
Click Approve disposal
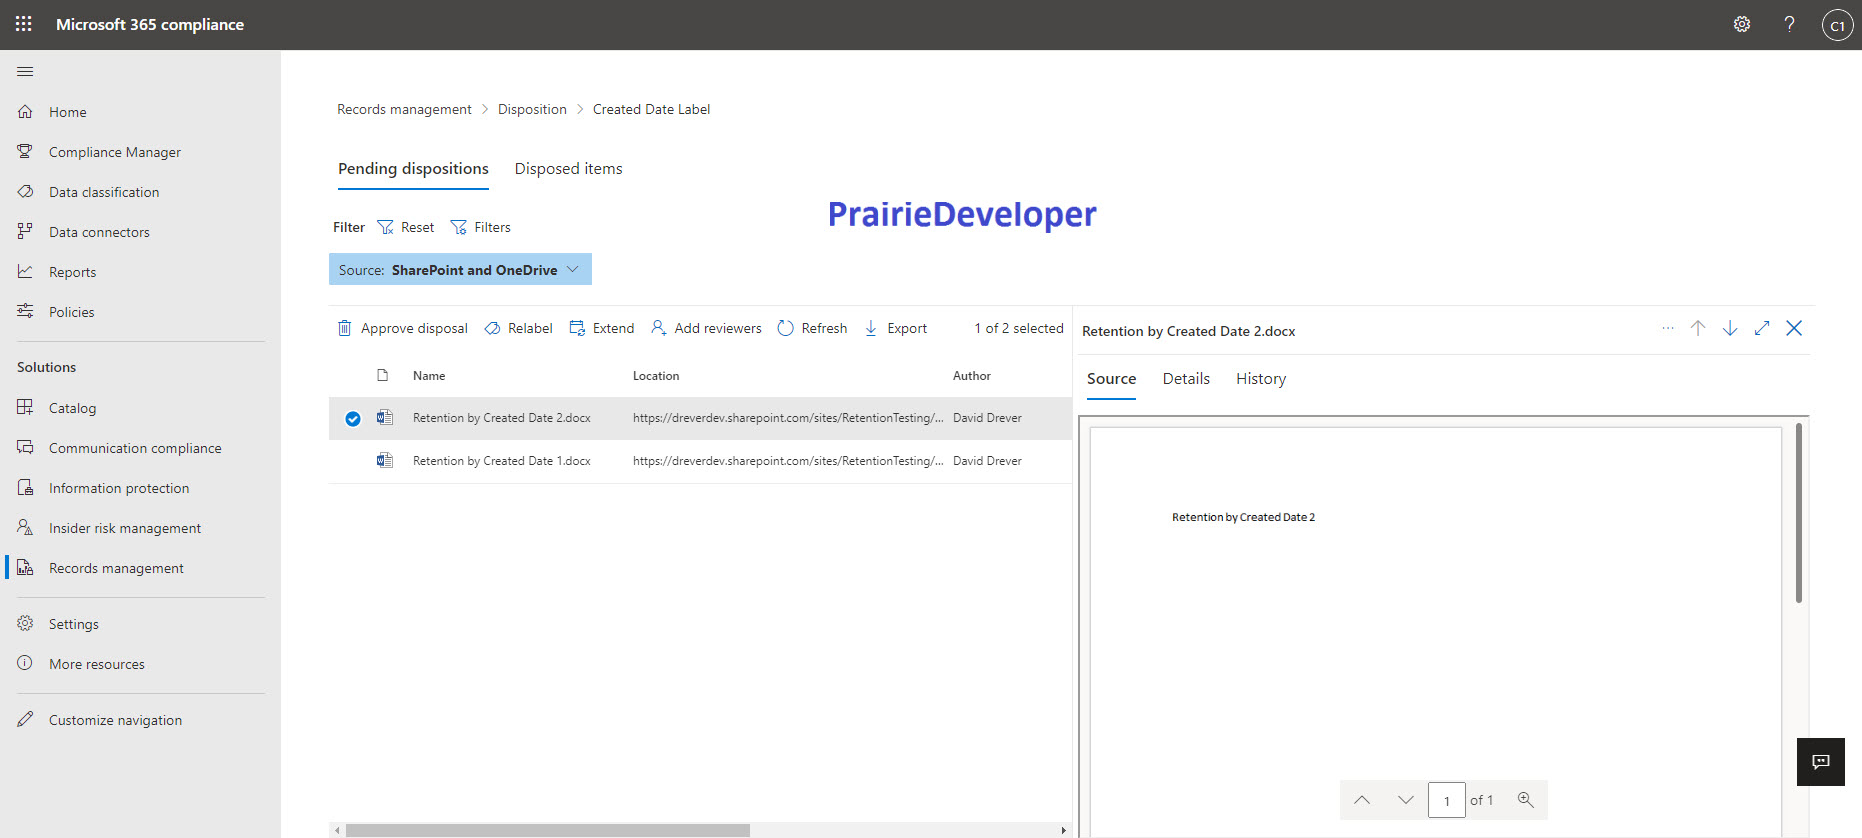[x=402, y=328]
